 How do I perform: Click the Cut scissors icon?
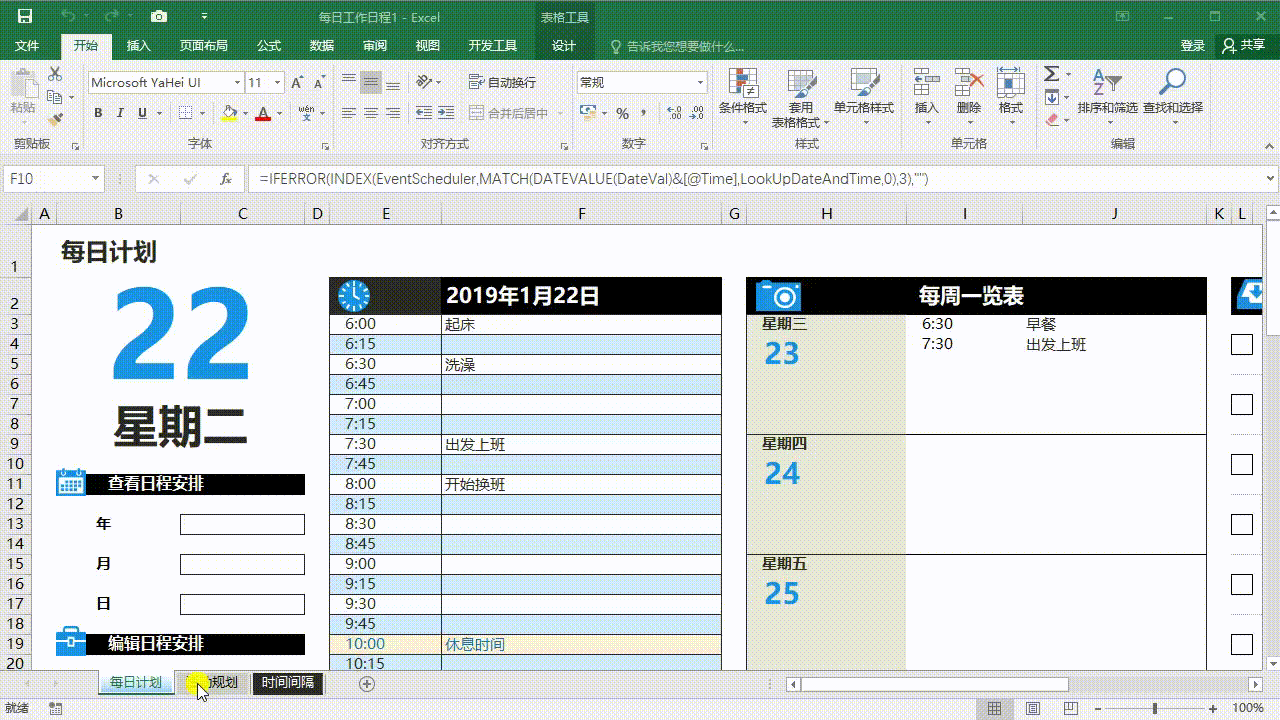(55, 75)
